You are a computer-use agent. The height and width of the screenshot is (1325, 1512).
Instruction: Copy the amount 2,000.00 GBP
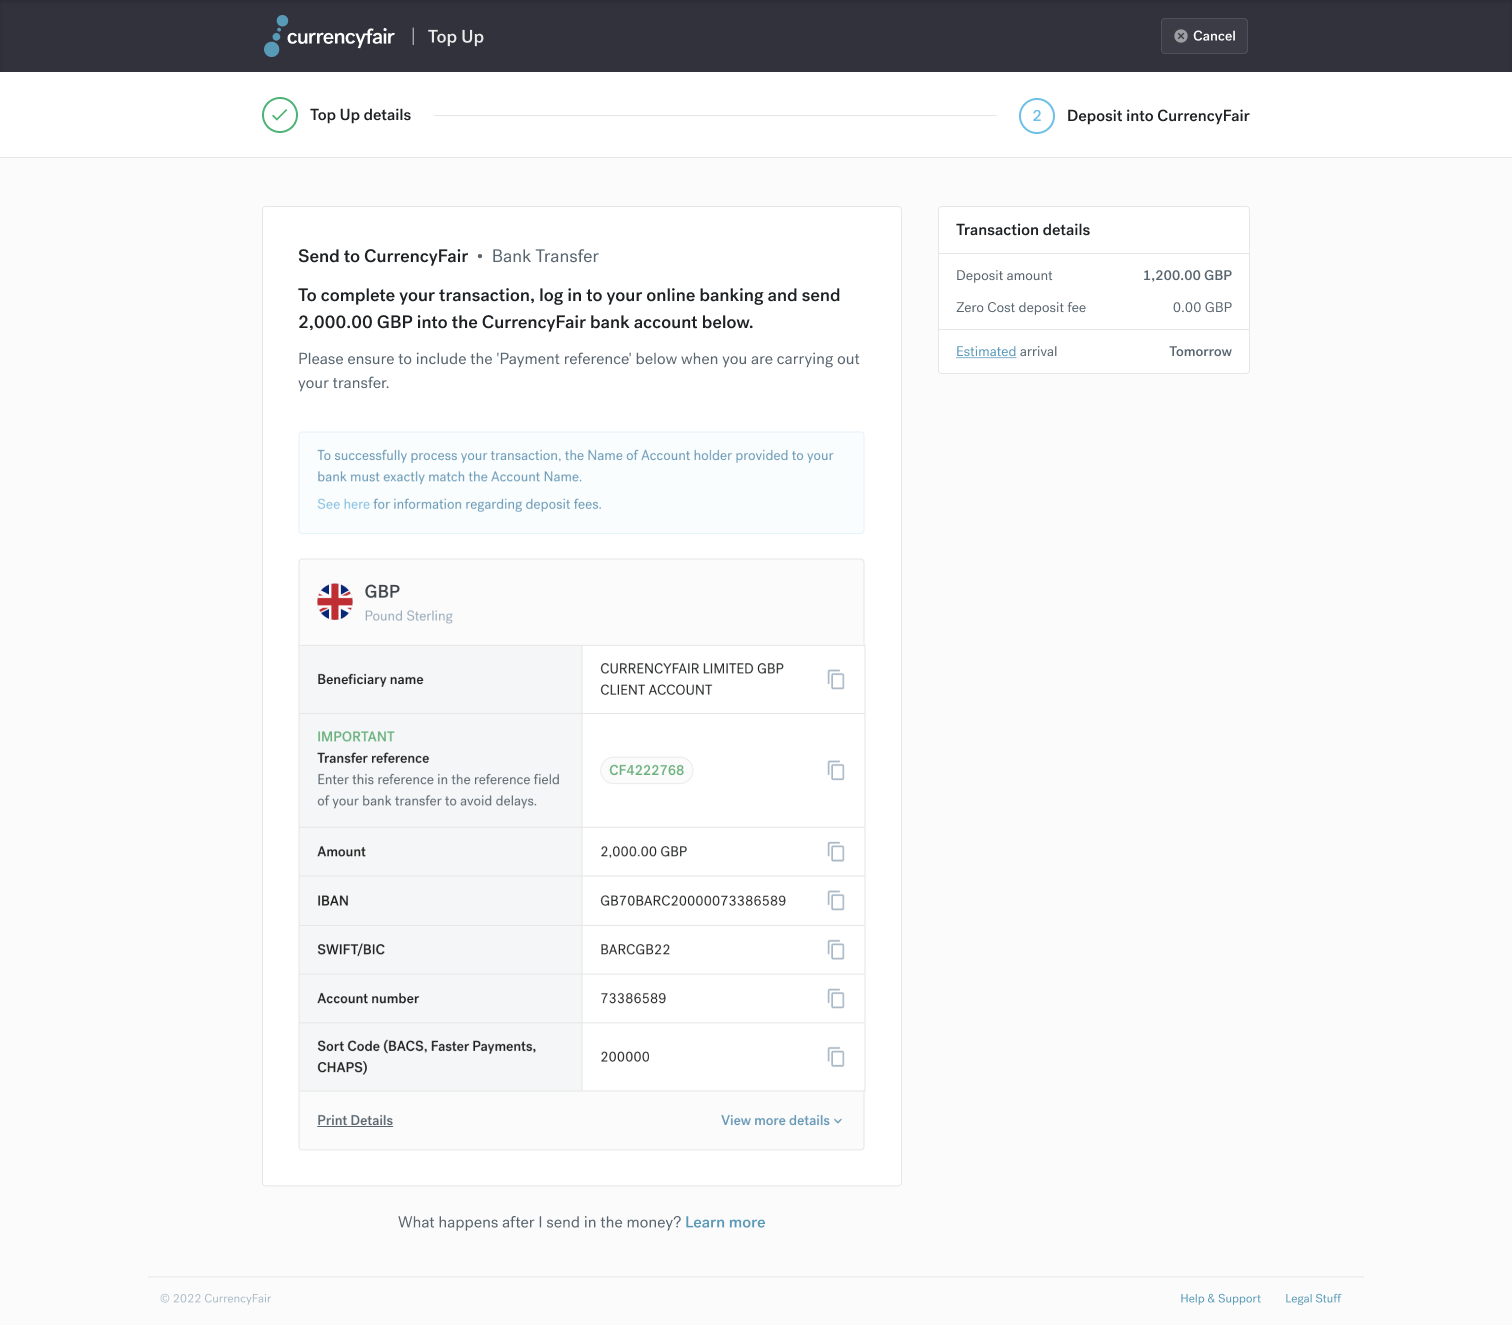[836, 851]
